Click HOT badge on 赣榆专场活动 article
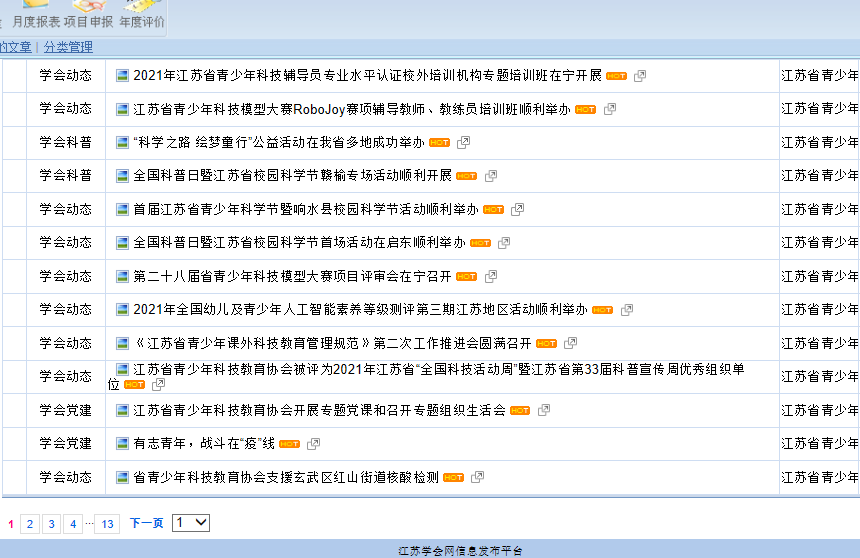Screen dimensions: 860x558 tap(467, 176)
